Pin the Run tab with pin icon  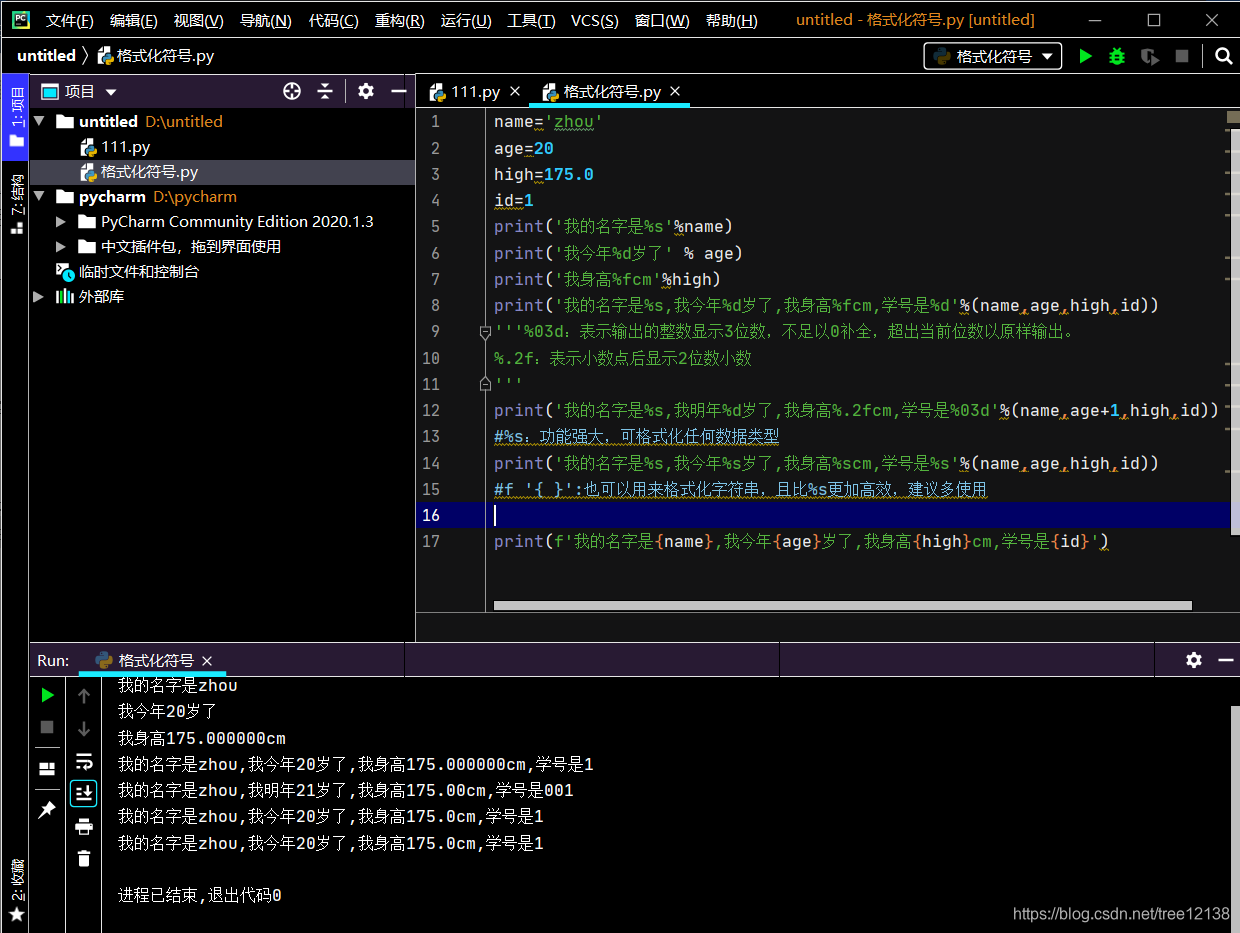coord(47,809)
